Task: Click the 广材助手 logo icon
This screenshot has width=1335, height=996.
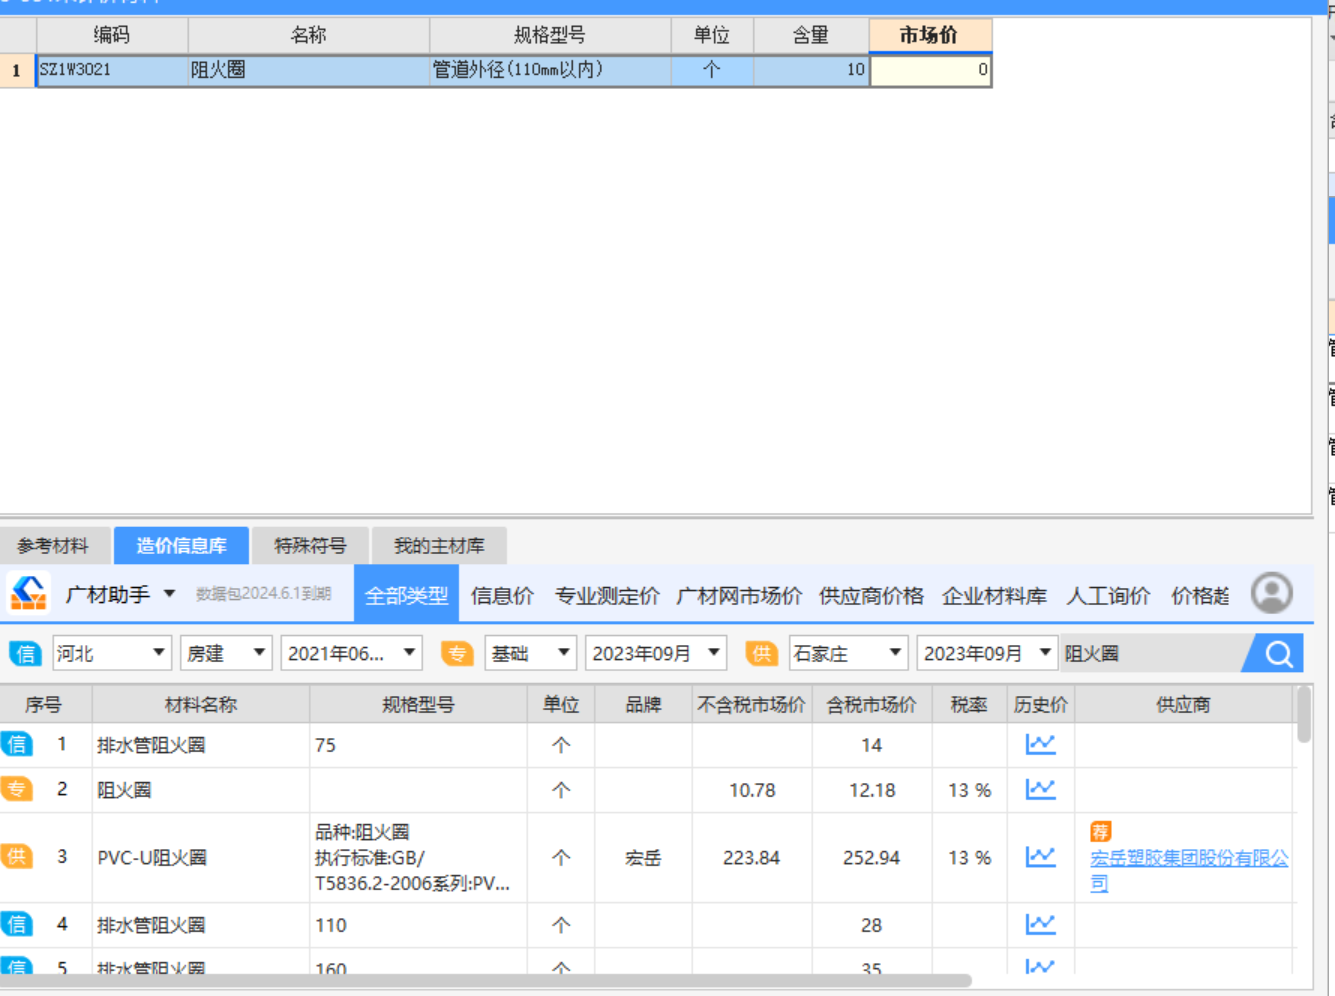Action: coord(28,593)
